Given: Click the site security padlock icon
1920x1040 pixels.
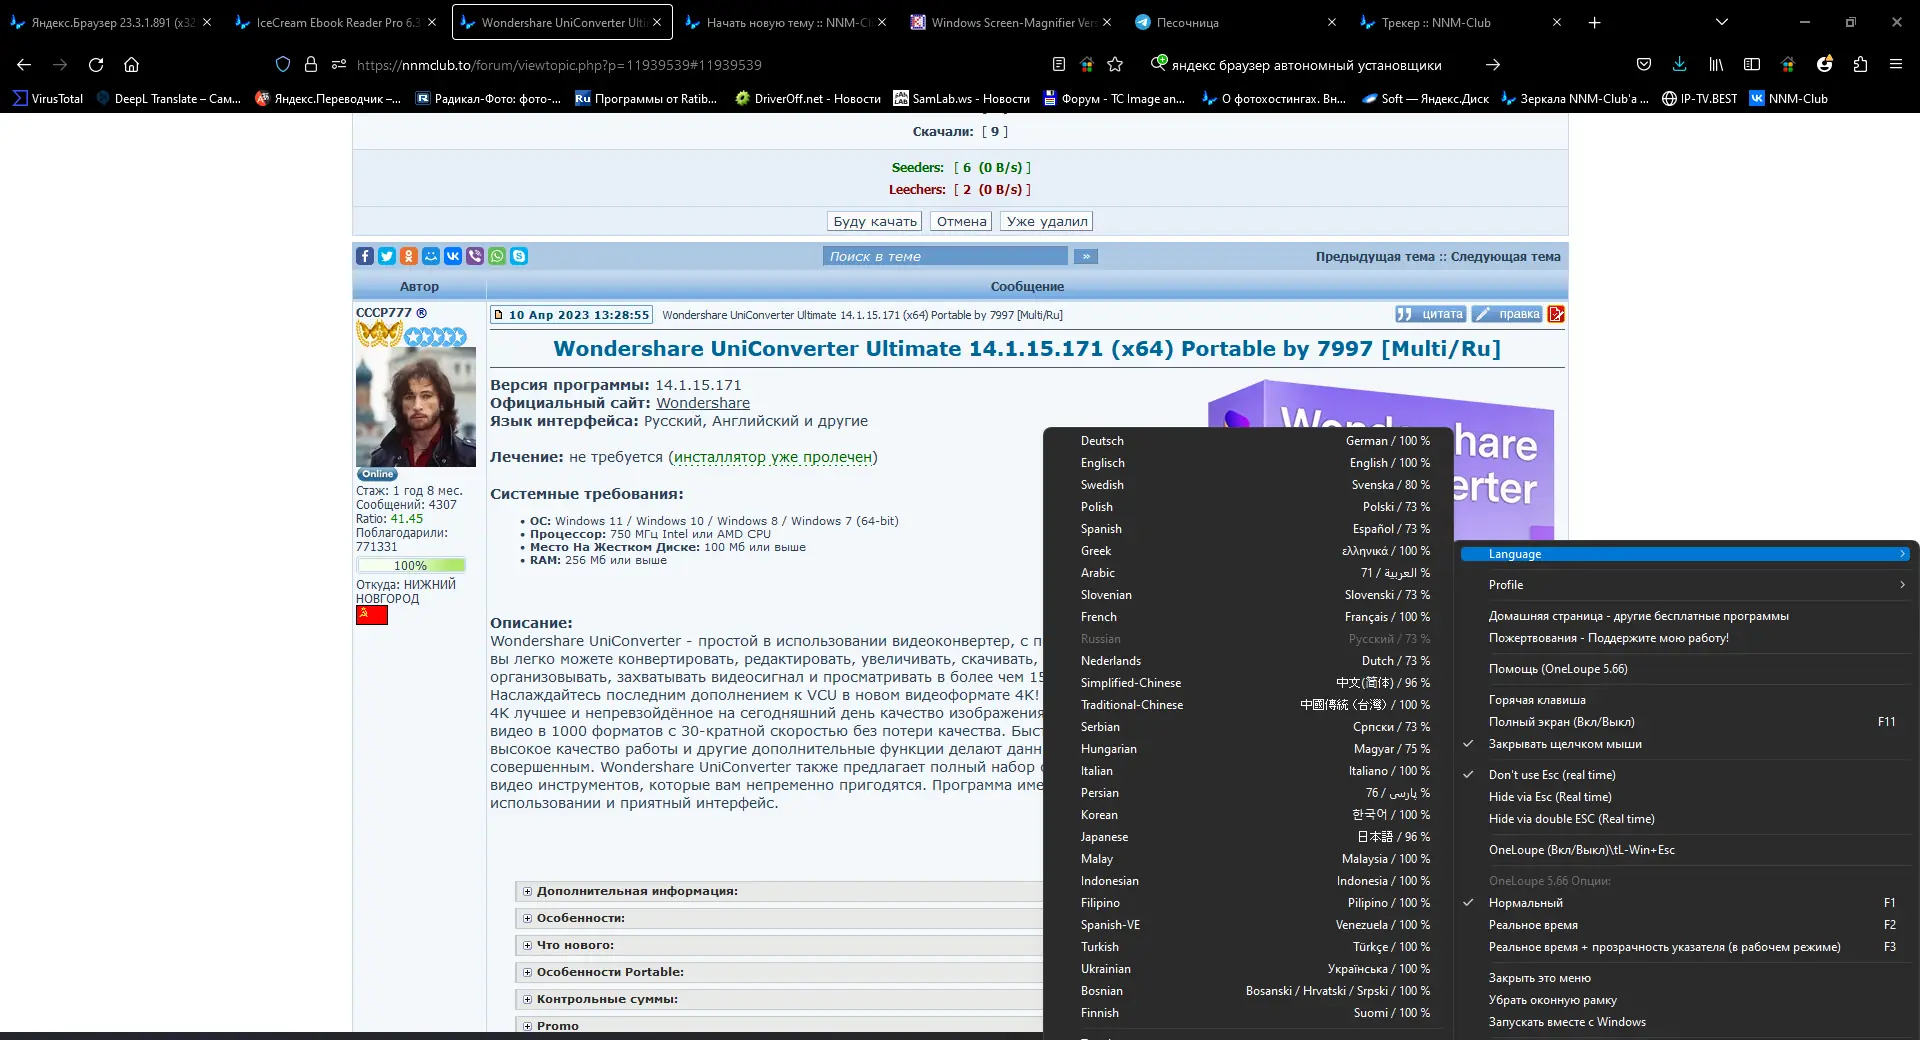Looking at the screenshot, I should pos(311,64).
